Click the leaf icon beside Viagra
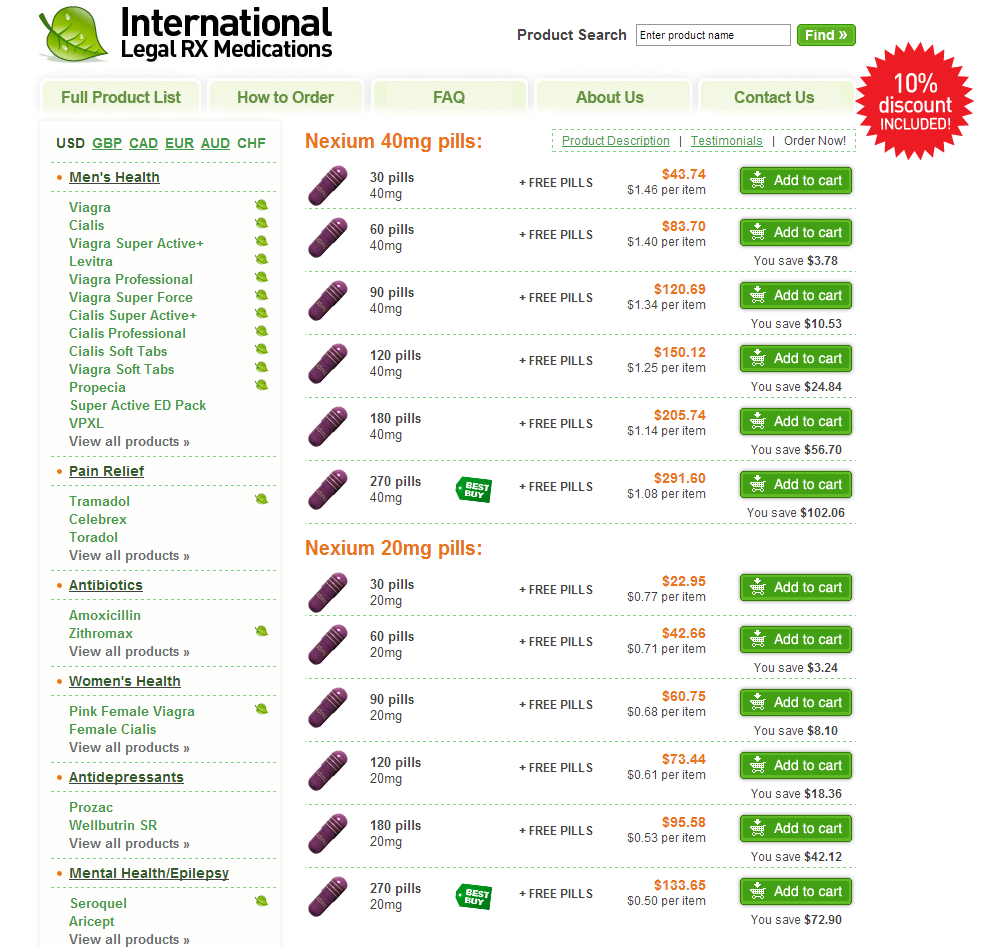 tap(262, 205)
